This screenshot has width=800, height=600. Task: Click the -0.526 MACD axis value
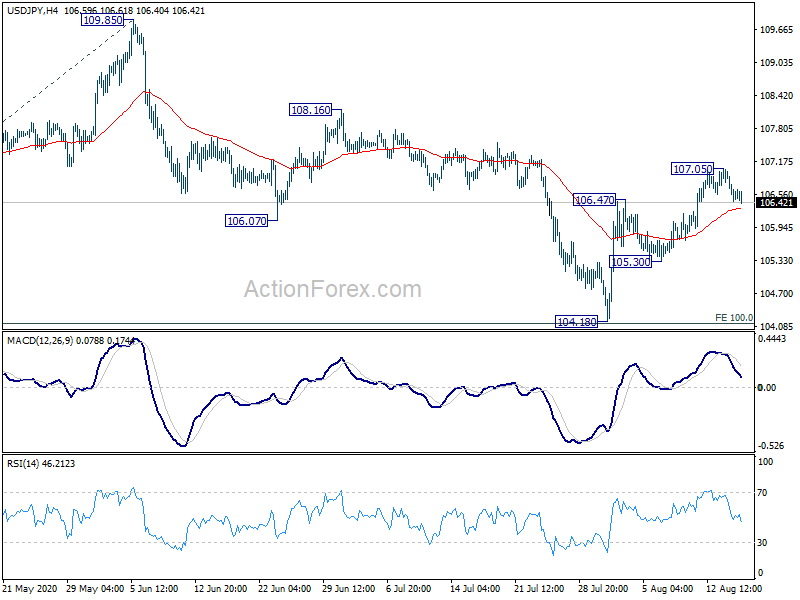coord(771,446)
